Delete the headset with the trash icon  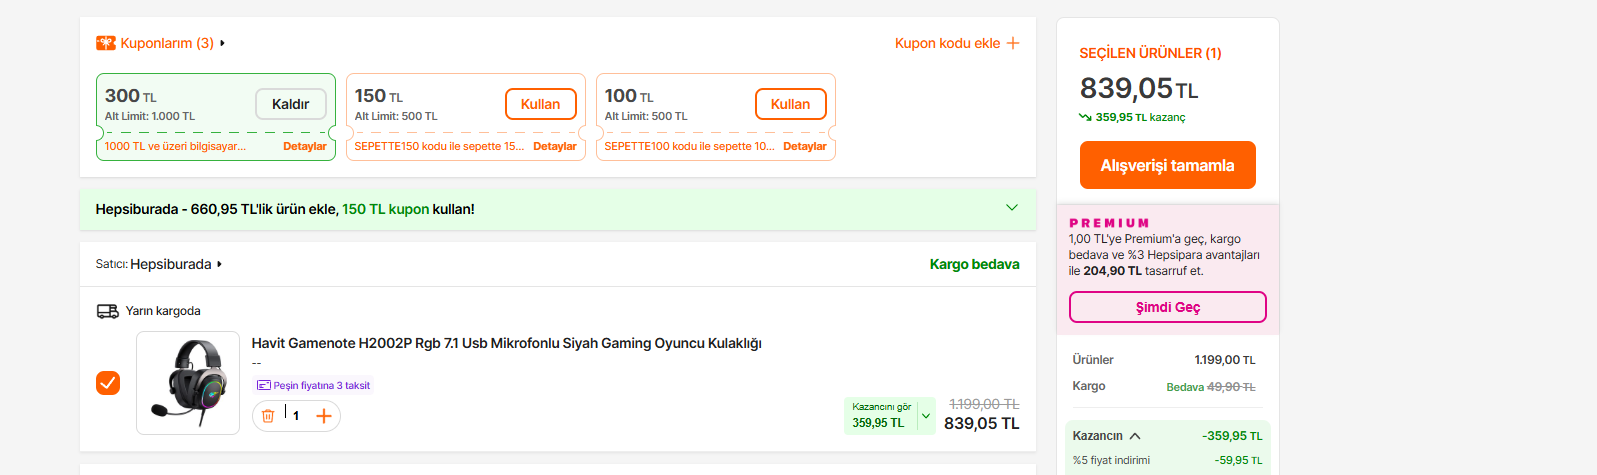[268, 416]
